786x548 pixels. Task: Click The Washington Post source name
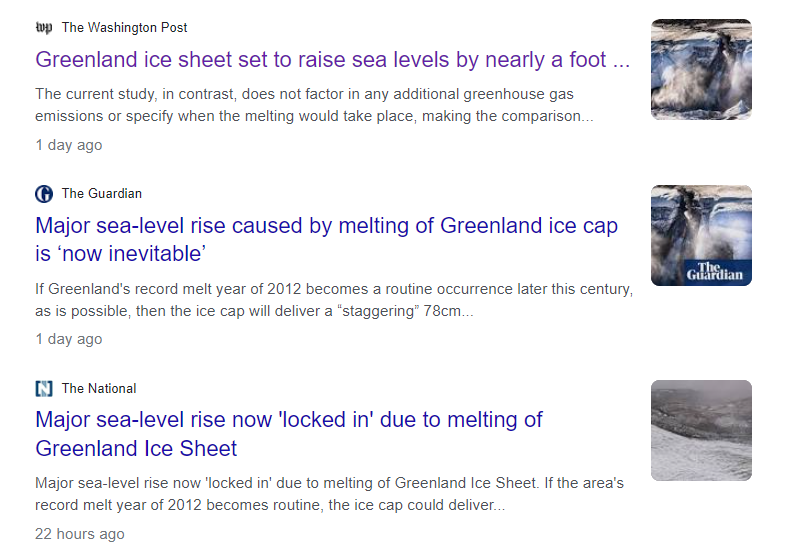click(x=124, y=28)
